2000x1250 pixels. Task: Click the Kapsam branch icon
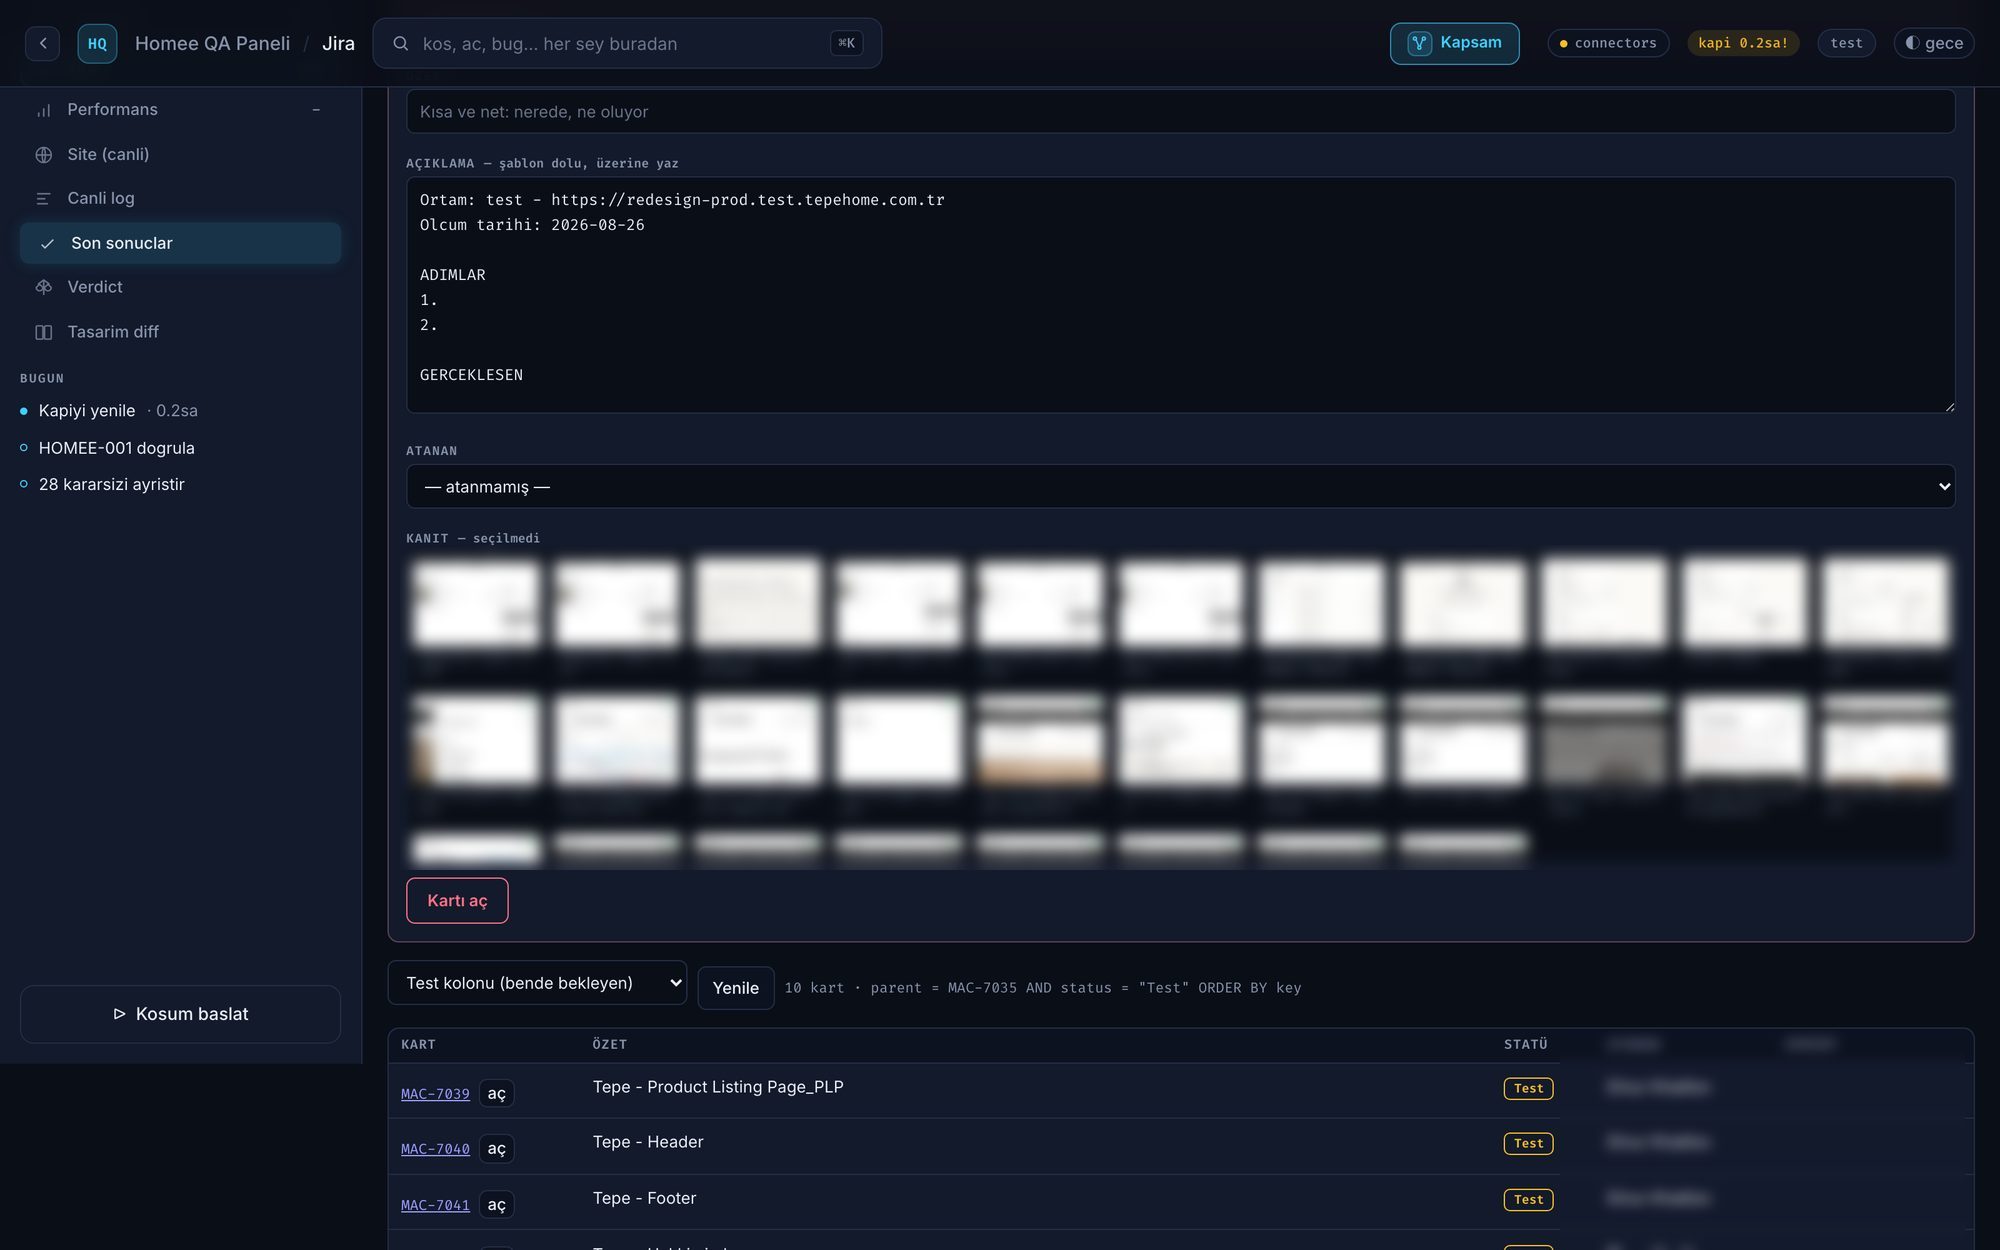pyautogui.click(x=1419, y=43)
